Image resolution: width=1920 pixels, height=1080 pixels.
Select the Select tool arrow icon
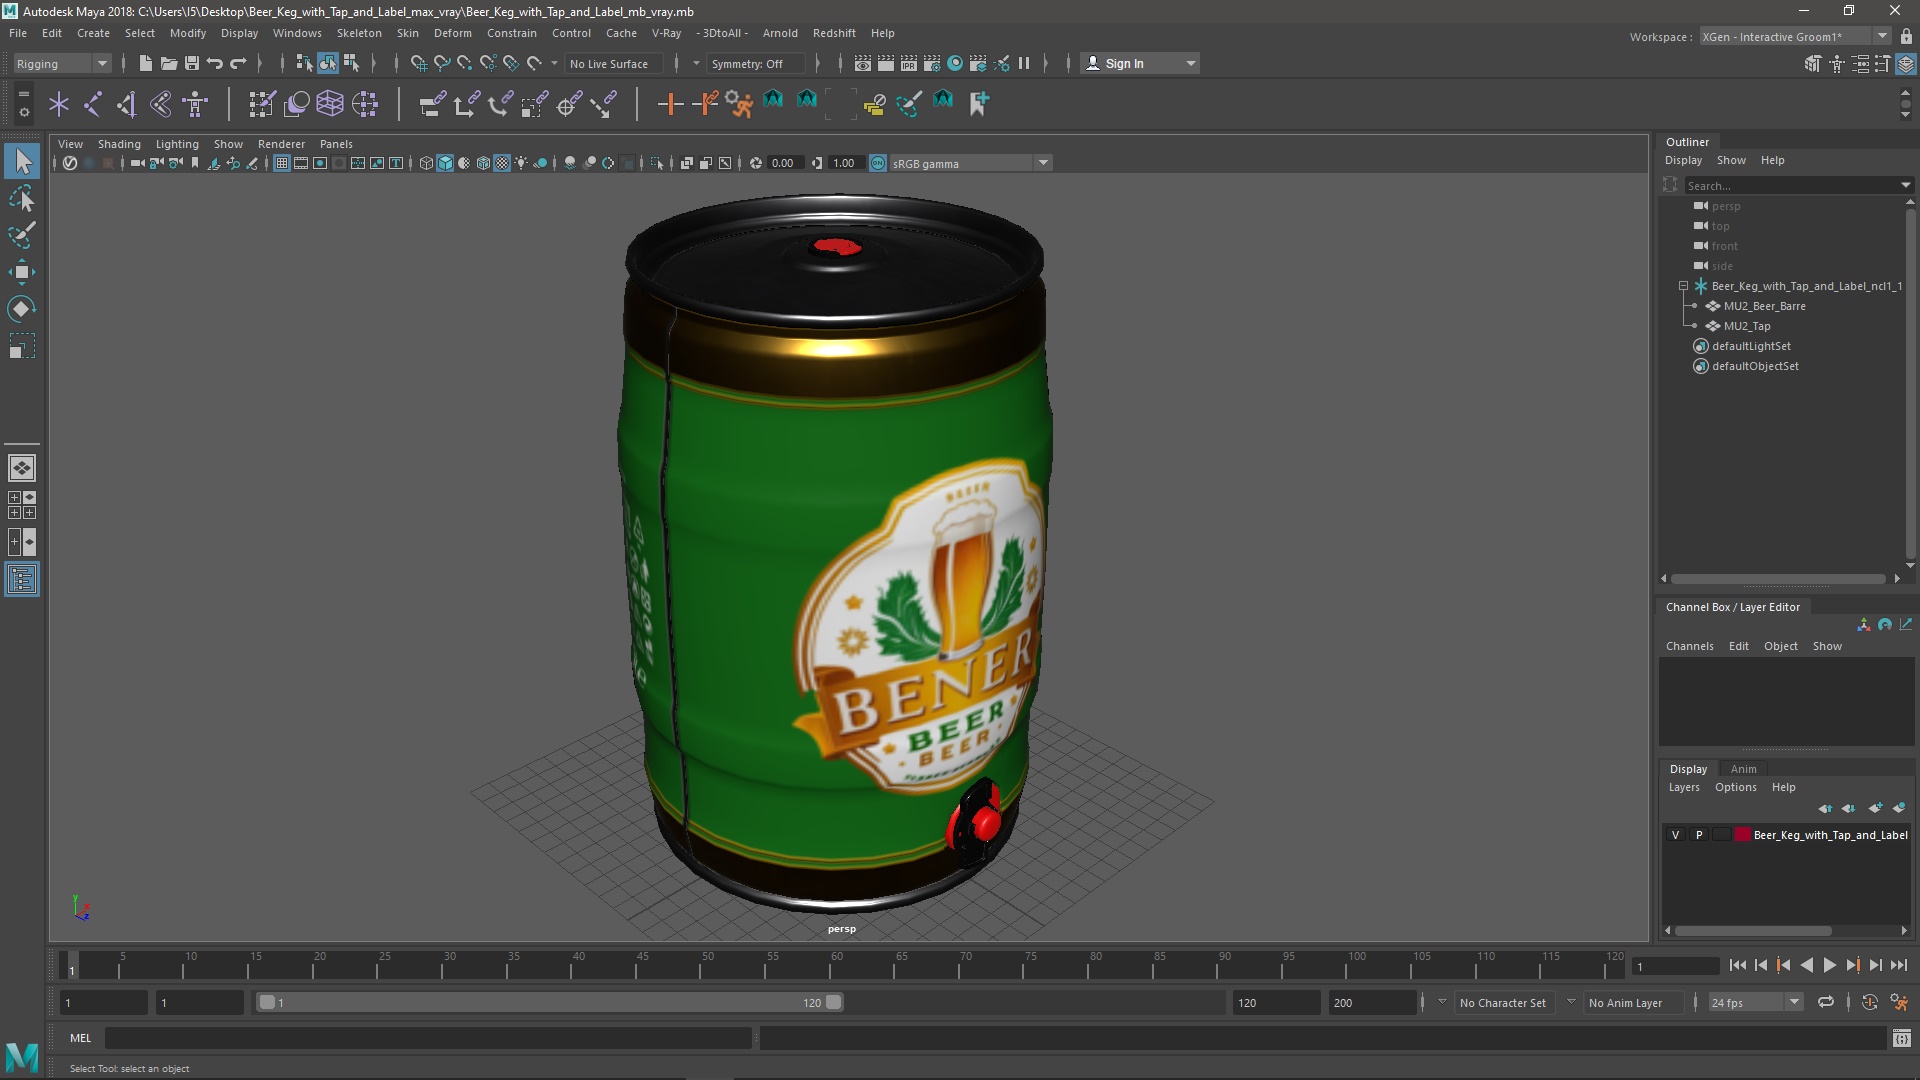pos(22,161)
